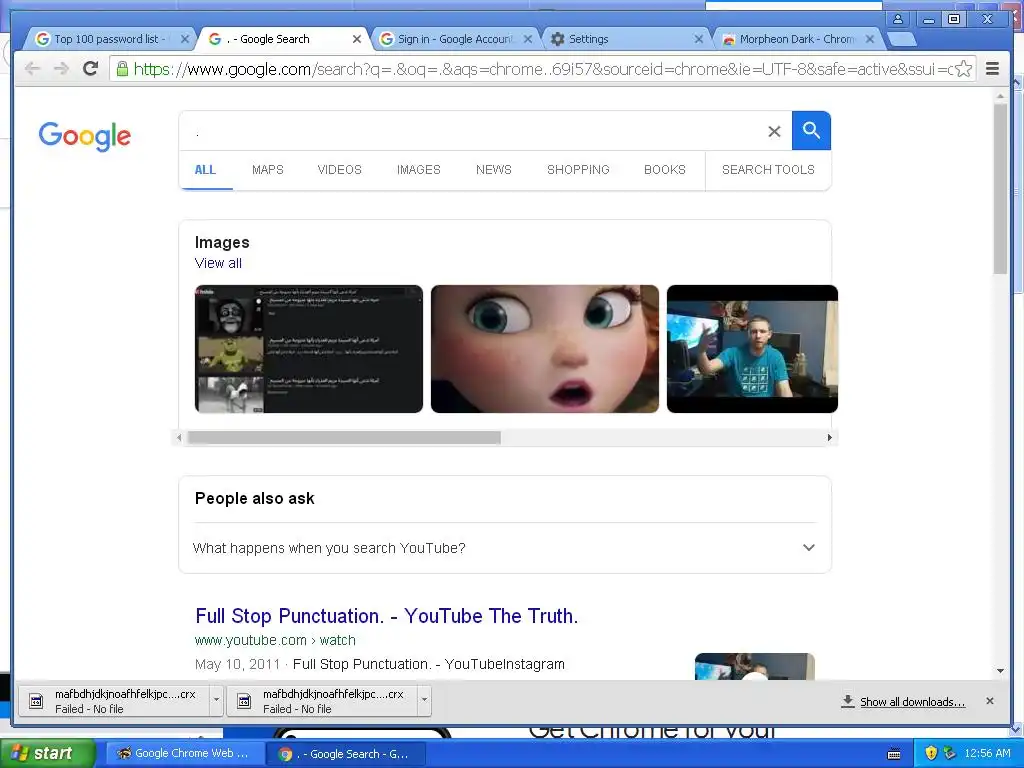Open the Windows Start menu
1024x768 pixels.
48,753
